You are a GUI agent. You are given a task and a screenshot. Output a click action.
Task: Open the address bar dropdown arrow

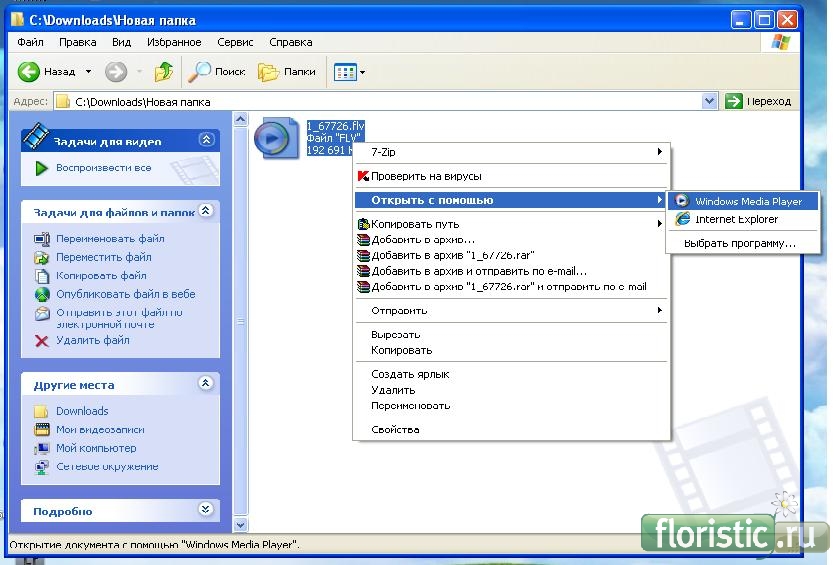coord(709,101)
